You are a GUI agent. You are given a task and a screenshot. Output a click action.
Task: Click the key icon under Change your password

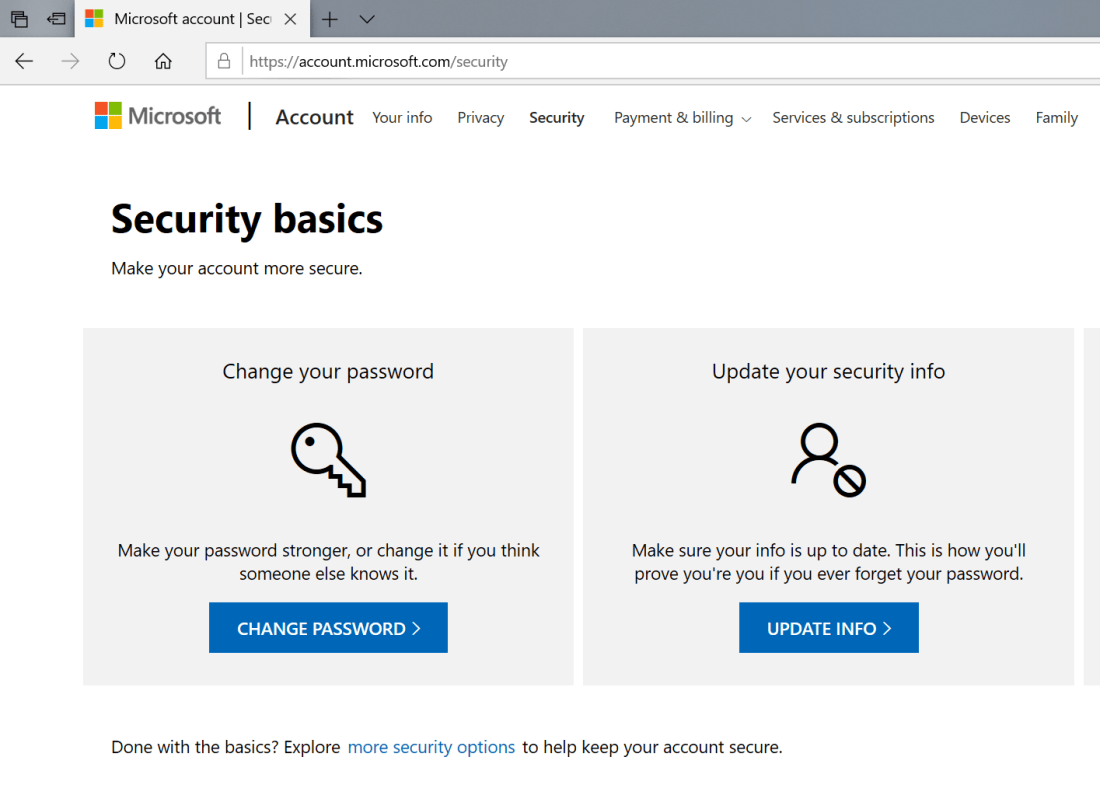tap(328, 459)
